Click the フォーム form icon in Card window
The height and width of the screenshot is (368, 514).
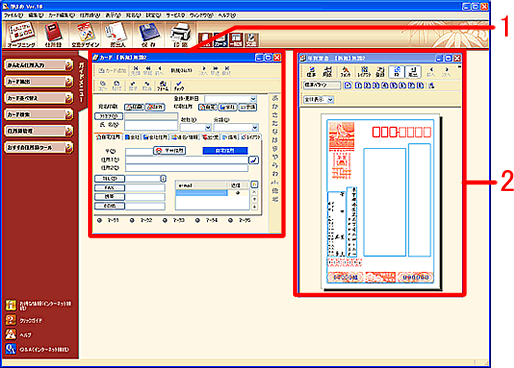pos(162,86)
